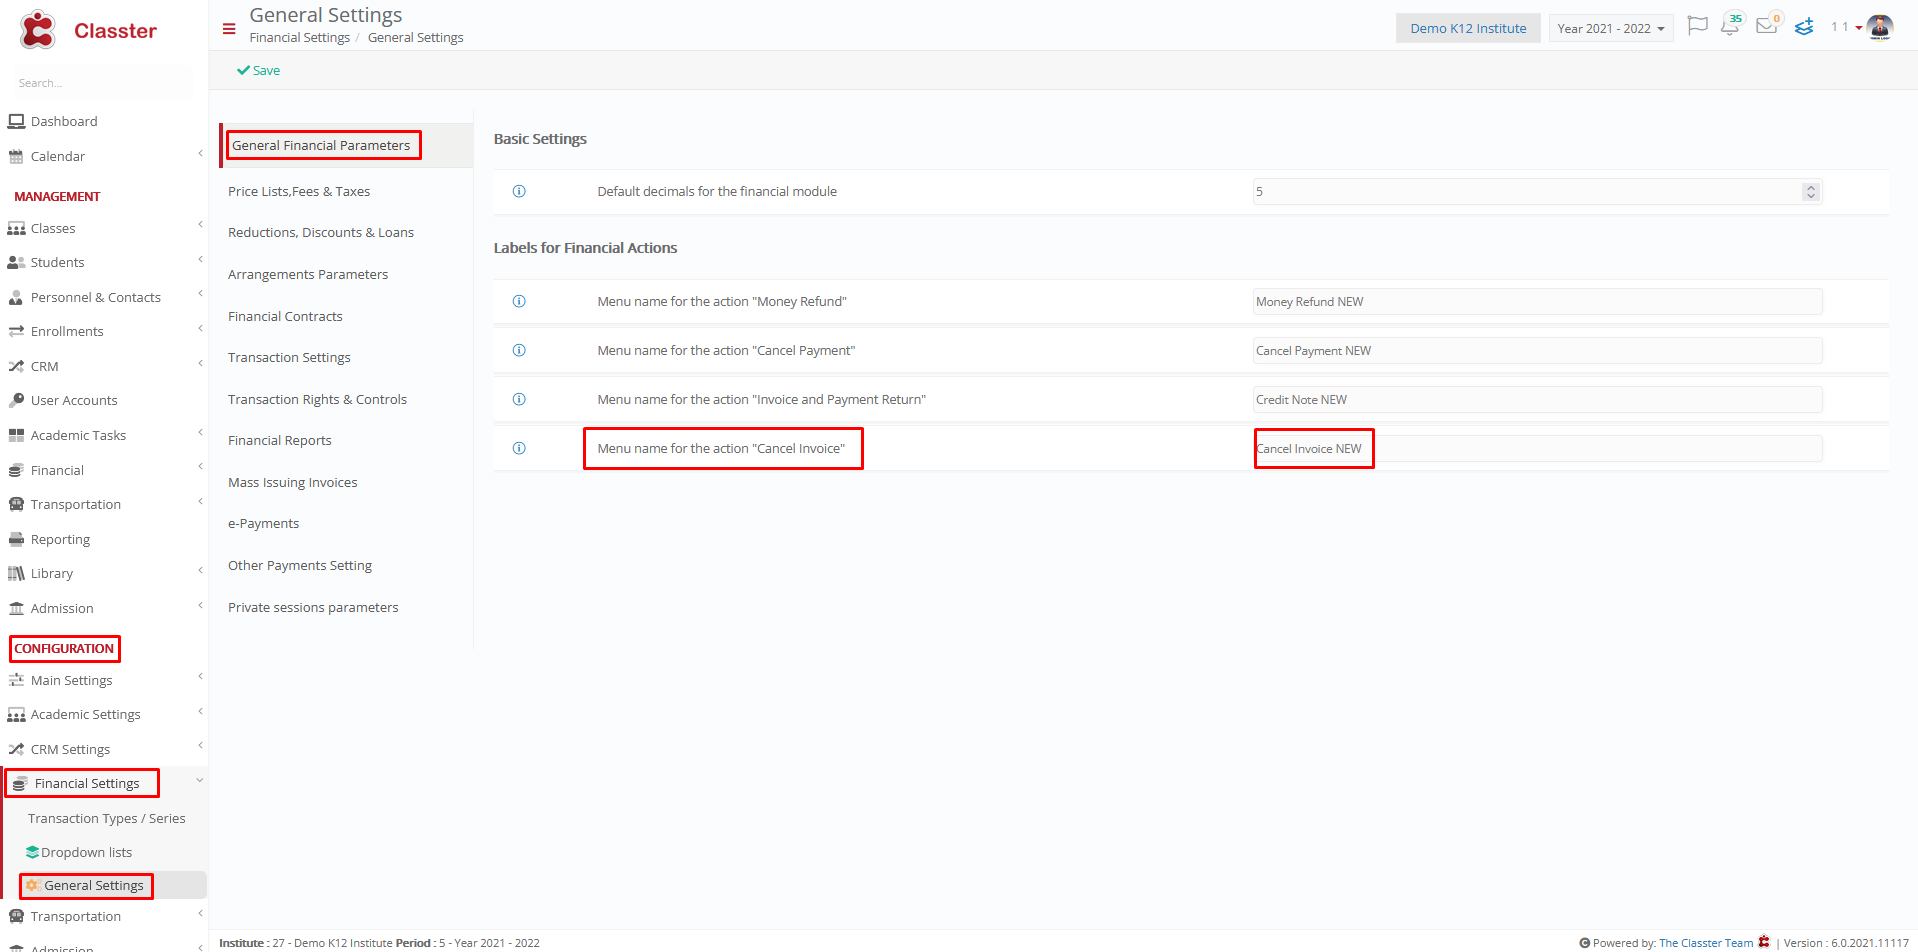The height and width of the screenshot is (952, 1918).
Task: Expand the Calendar menu chevron
Action: [200, 154]
